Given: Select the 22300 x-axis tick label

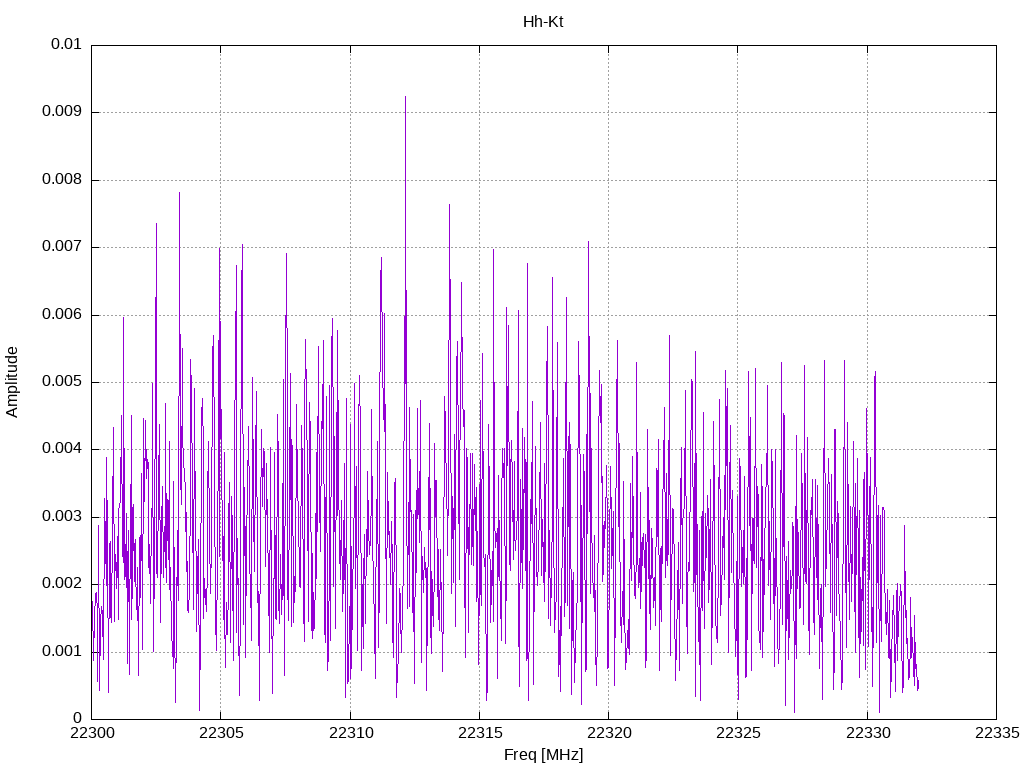Looking at the screenshot, I should (x=91, y=734).
